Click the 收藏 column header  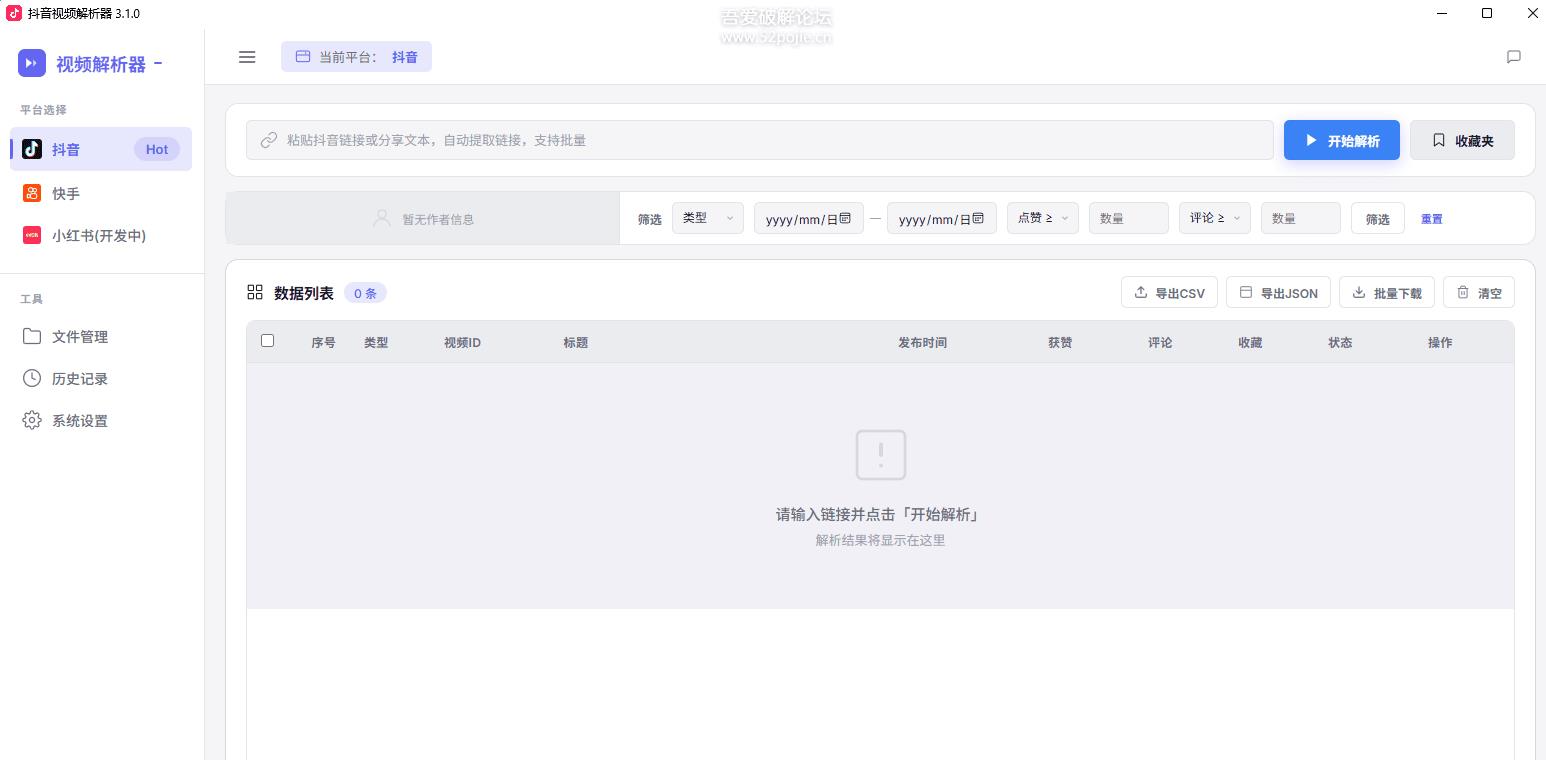[1250, 342]
